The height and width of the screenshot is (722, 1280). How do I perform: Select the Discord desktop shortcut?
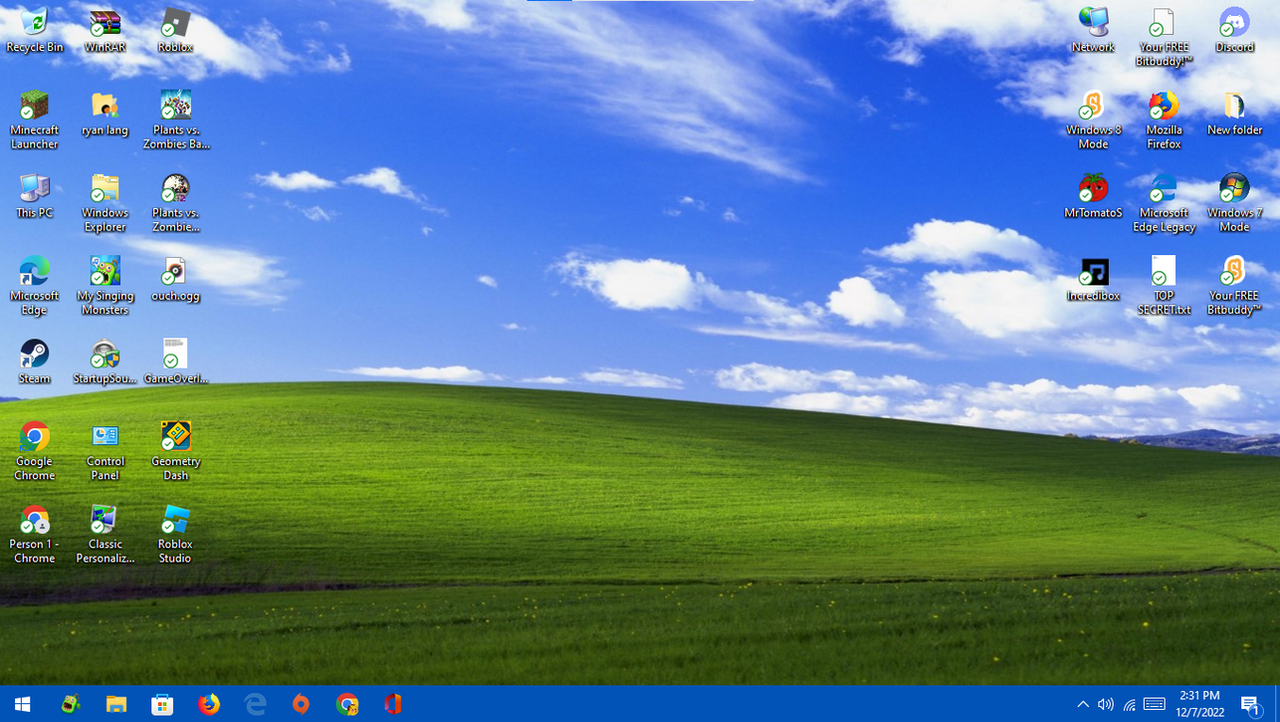tap(1234, 31)
